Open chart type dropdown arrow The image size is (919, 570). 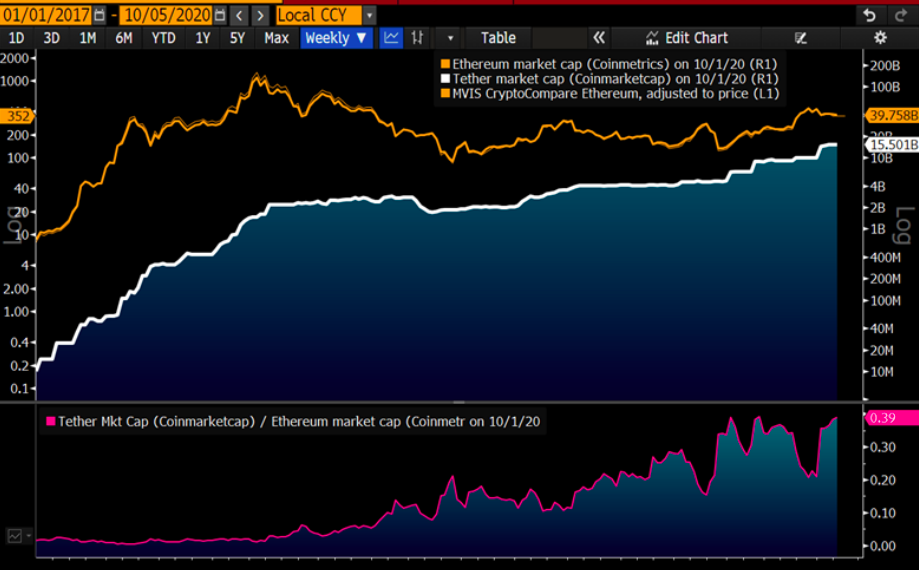pos(450,38)
